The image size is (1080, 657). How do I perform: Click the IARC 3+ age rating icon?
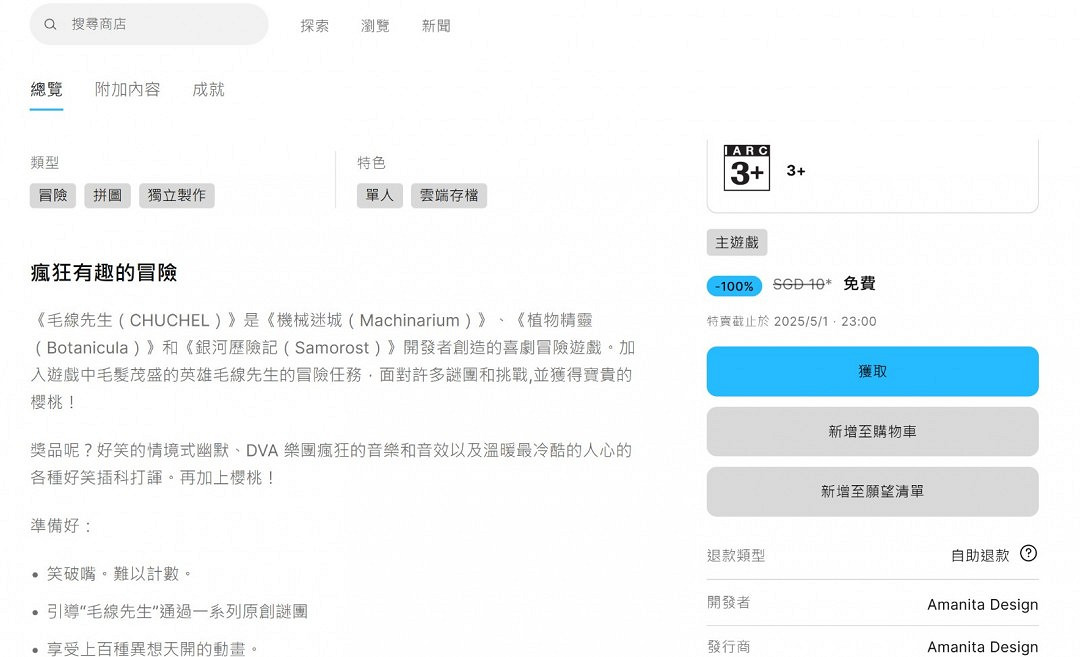click(x=746, y=171)
